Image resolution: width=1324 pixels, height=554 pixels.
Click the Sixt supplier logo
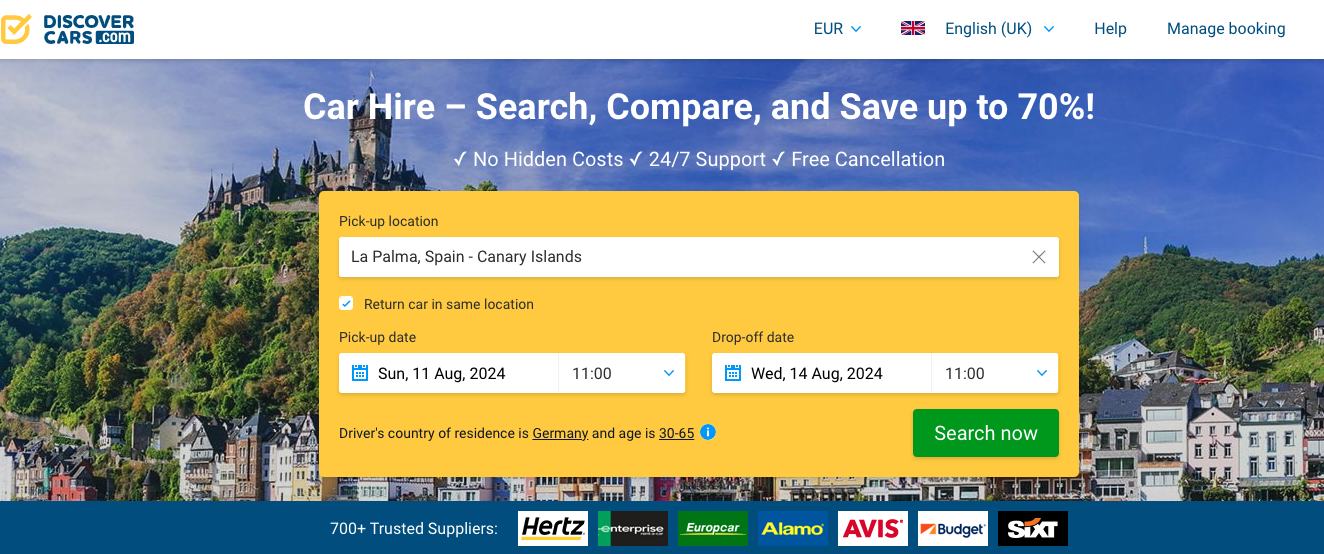point(1033,529)
